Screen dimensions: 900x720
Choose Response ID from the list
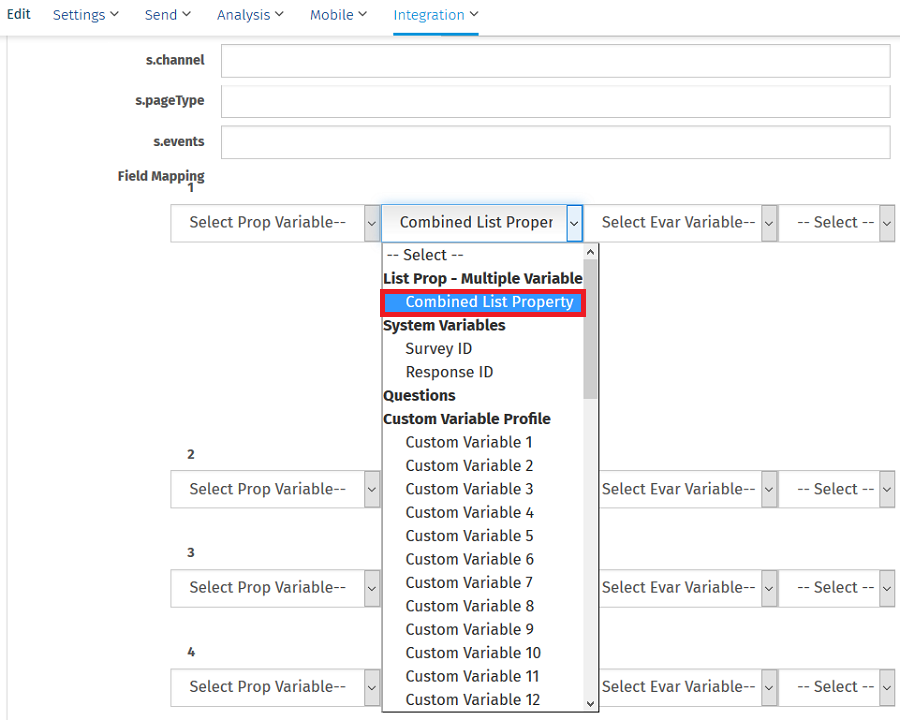pos(449,372)
